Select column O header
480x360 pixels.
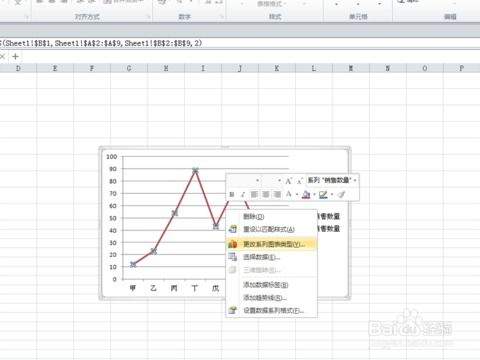[x=425, y=68]
